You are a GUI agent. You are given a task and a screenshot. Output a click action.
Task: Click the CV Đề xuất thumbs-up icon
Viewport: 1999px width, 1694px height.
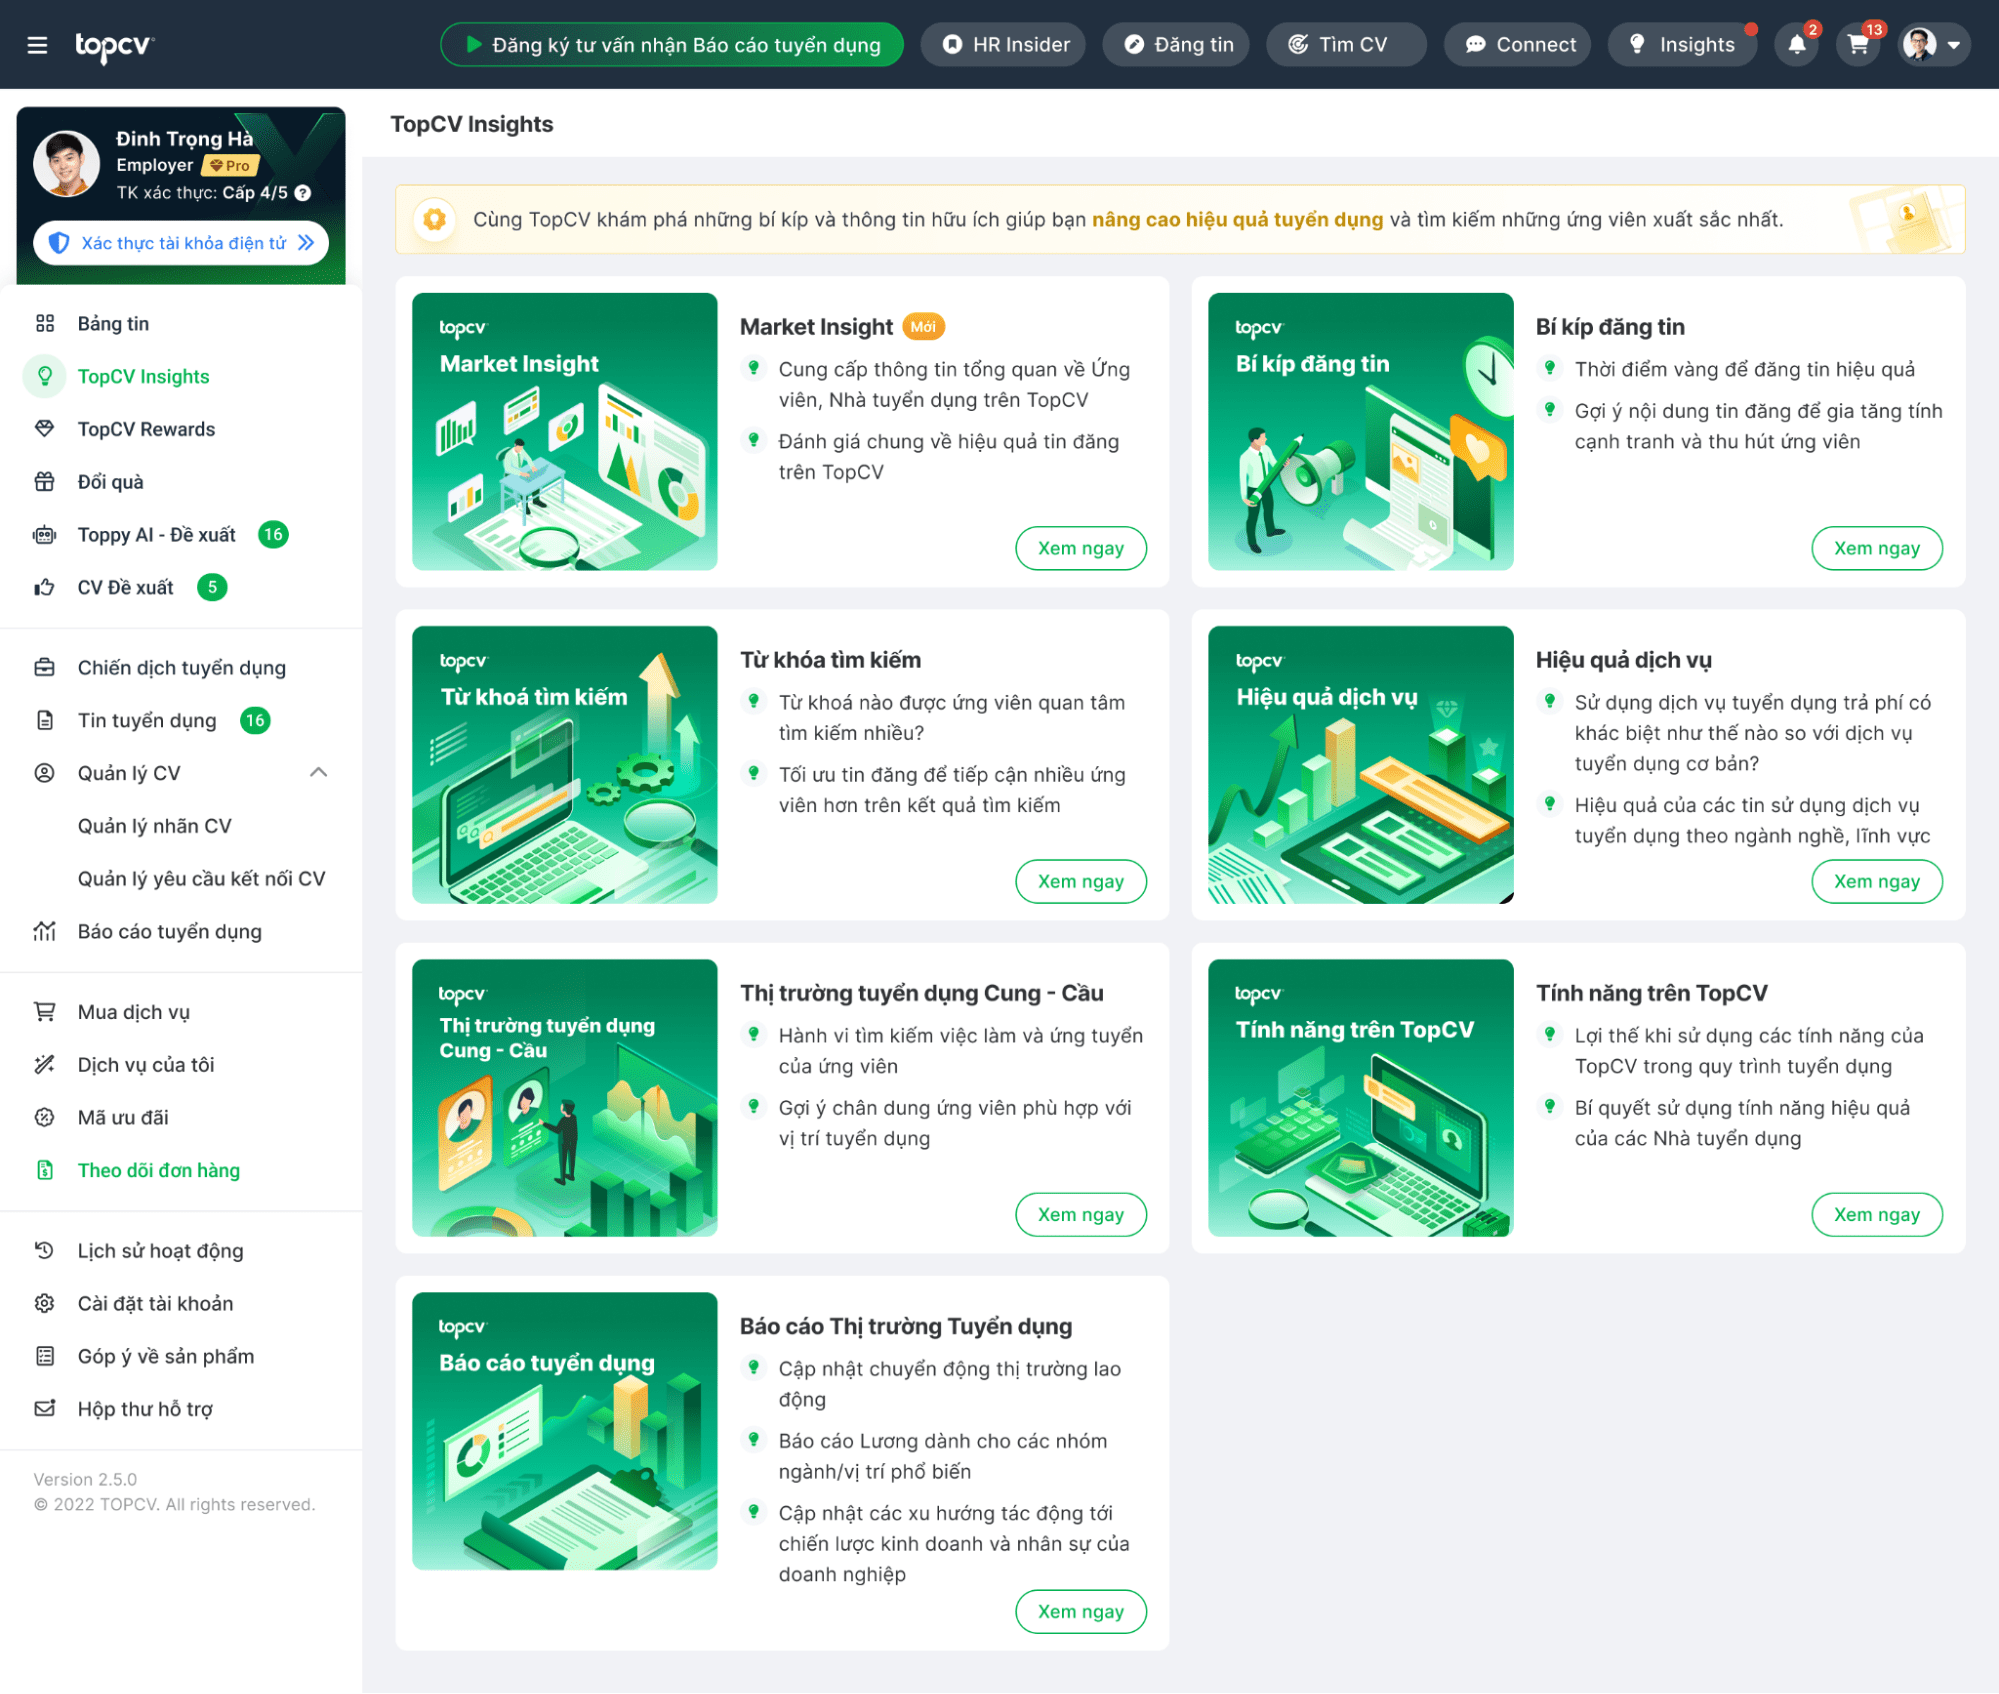click(45, 588)
